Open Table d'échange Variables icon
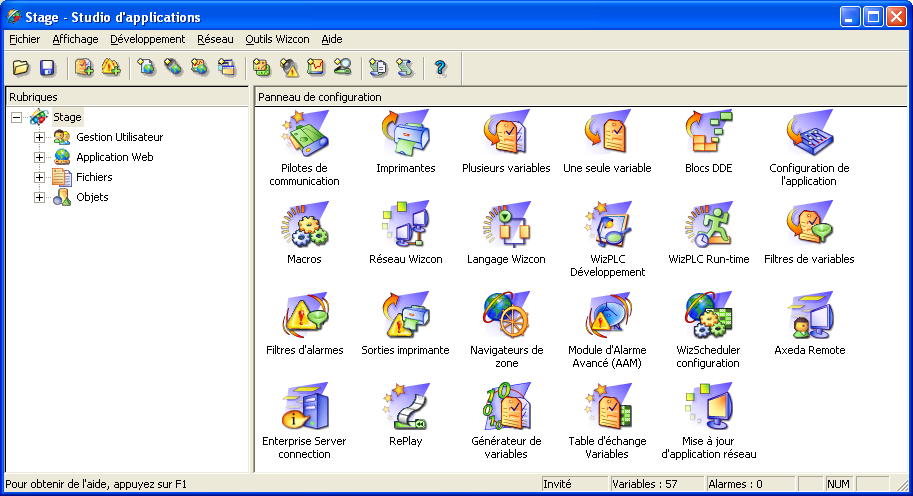Screen dimensions: 913x496 pyautogui.click(x=607, y=406)
